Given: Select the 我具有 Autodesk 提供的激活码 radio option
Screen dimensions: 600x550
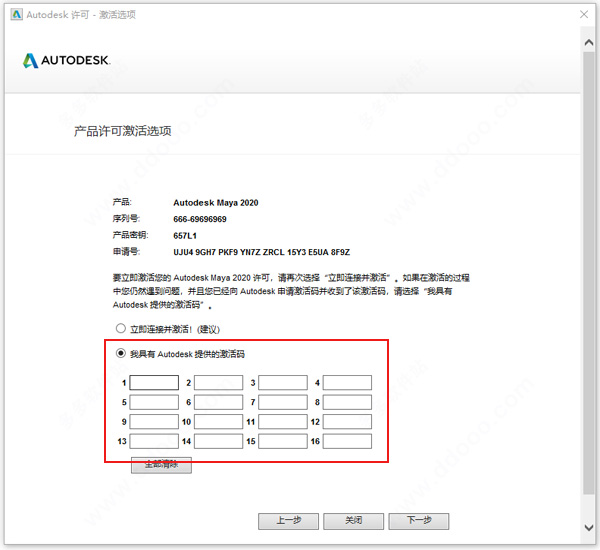Looking at the screenshot, I should click(x=121, y=353).
